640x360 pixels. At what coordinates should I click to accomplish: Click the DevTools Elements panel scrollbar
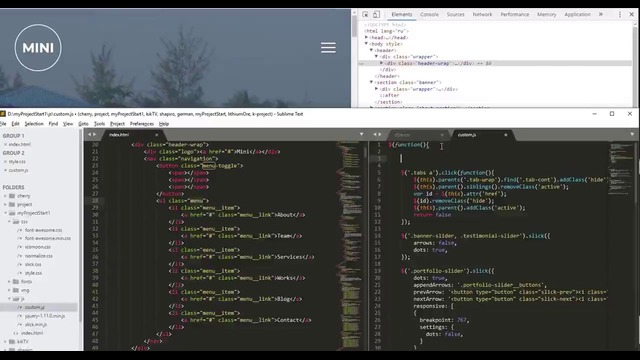click(635, 64)
